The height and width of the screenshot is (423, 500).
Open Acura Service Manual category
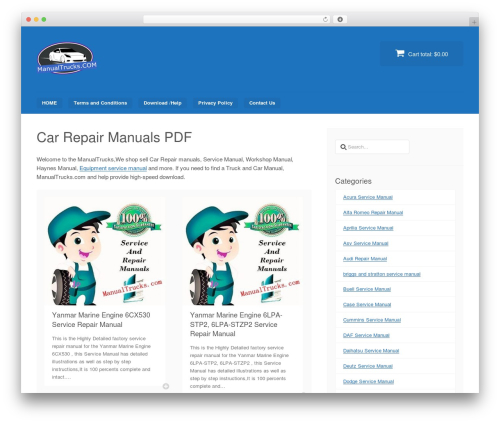368,197
